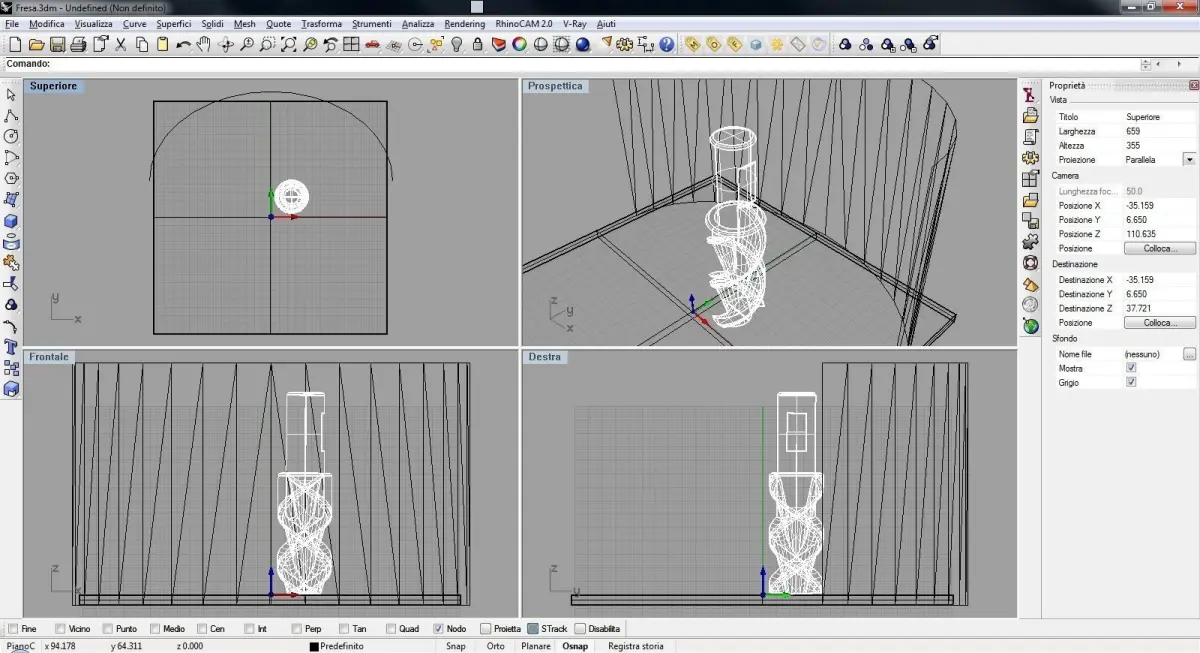
Task: Toggle Snap in status bar
Action: [456, 646]
